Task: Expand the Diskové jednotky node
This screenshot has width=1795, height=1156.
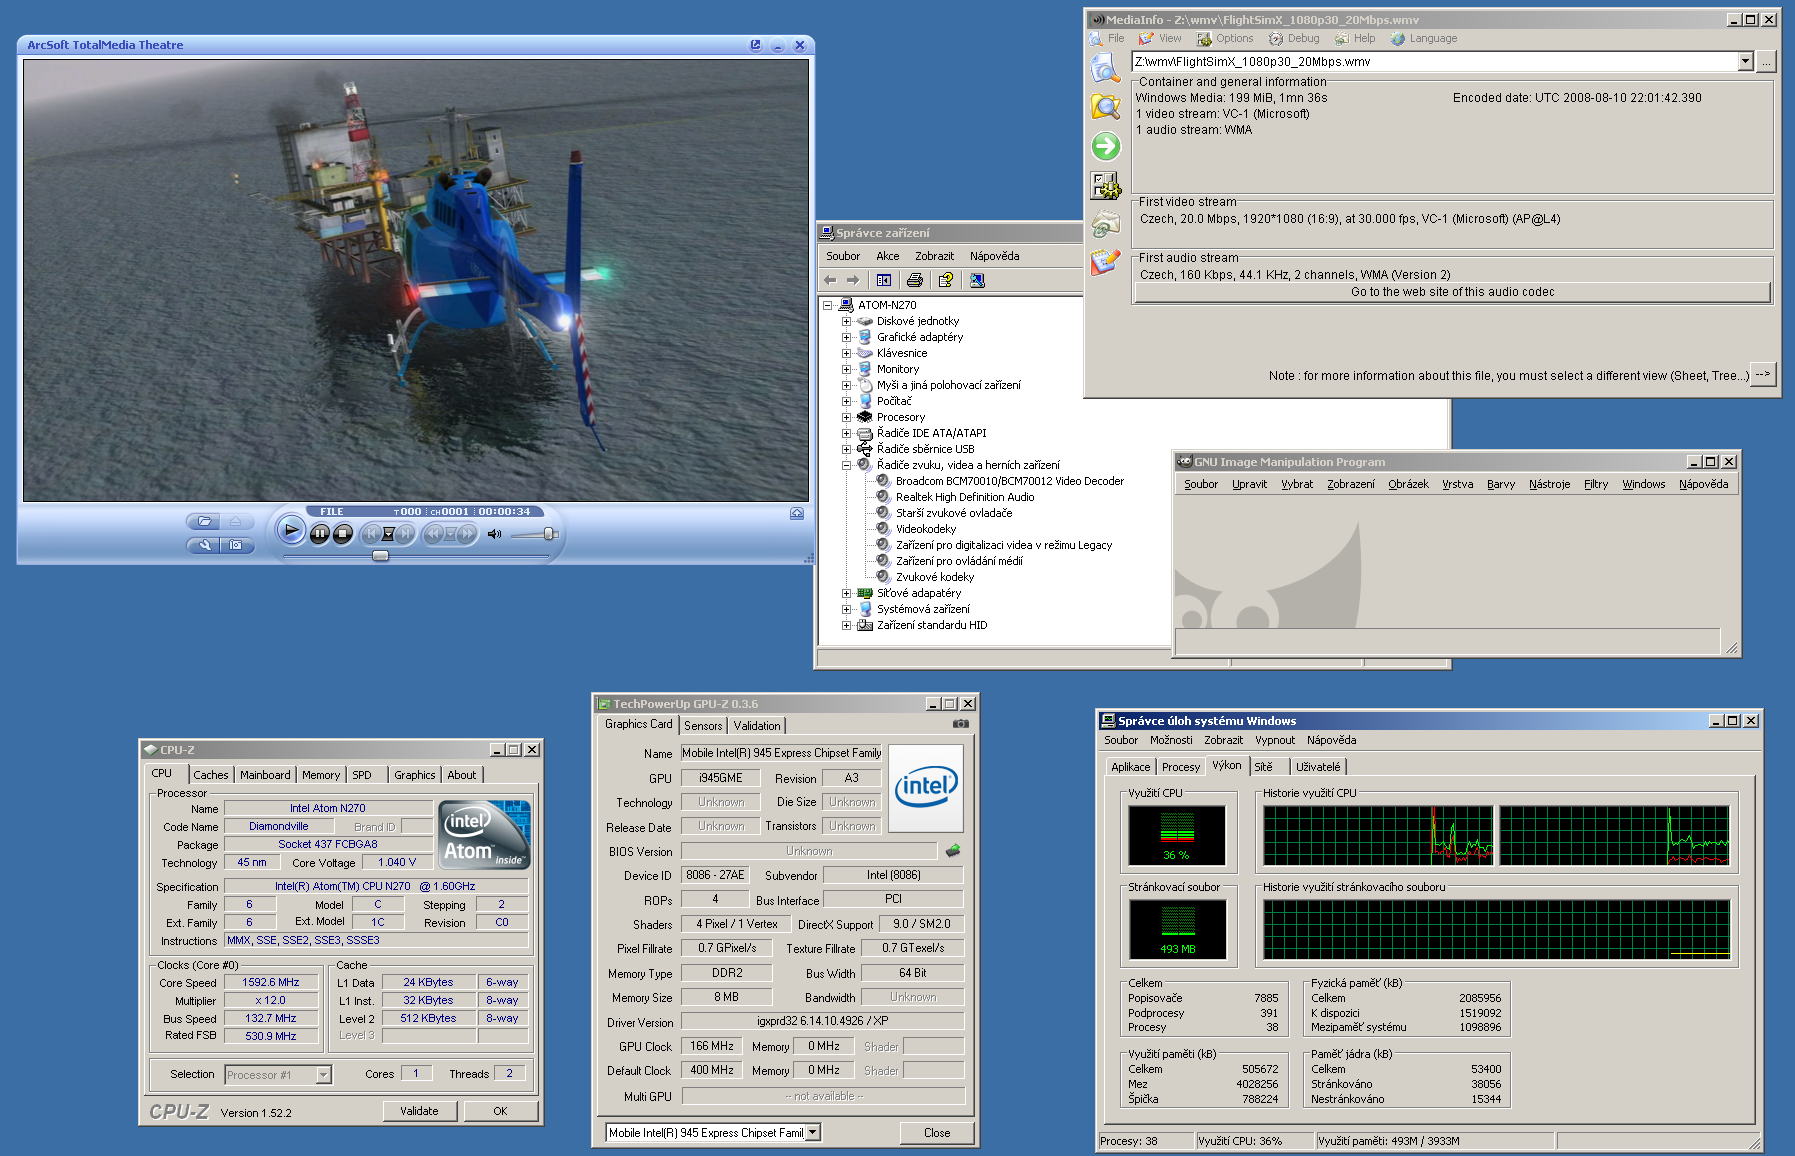Action: [846, 321]
